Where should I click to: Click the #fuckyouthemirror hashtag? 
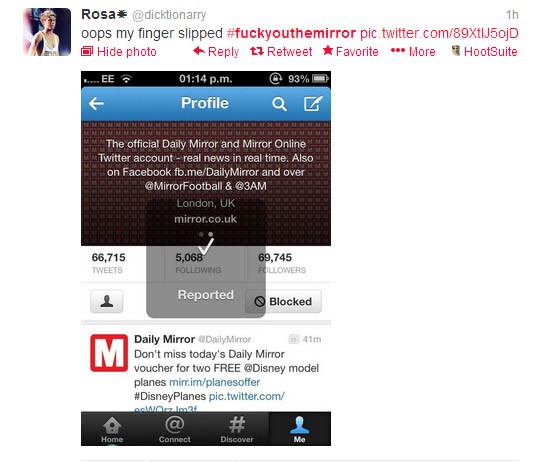pyautogui.click(x=291, y=33)
